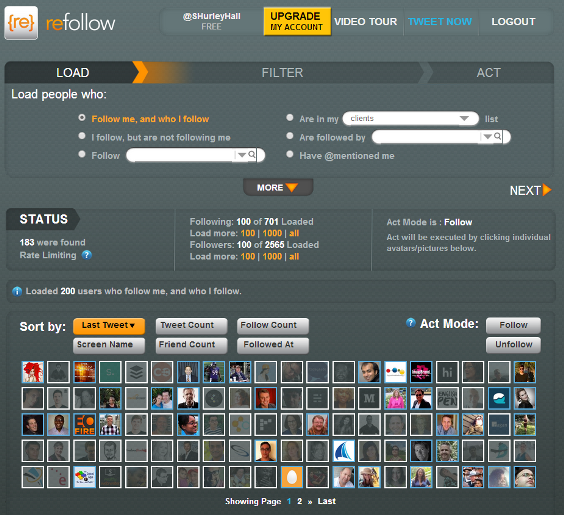The height and width of the screenshot is (515, 564).
Task: Load 100 more Followers
Action: [248, 257]
